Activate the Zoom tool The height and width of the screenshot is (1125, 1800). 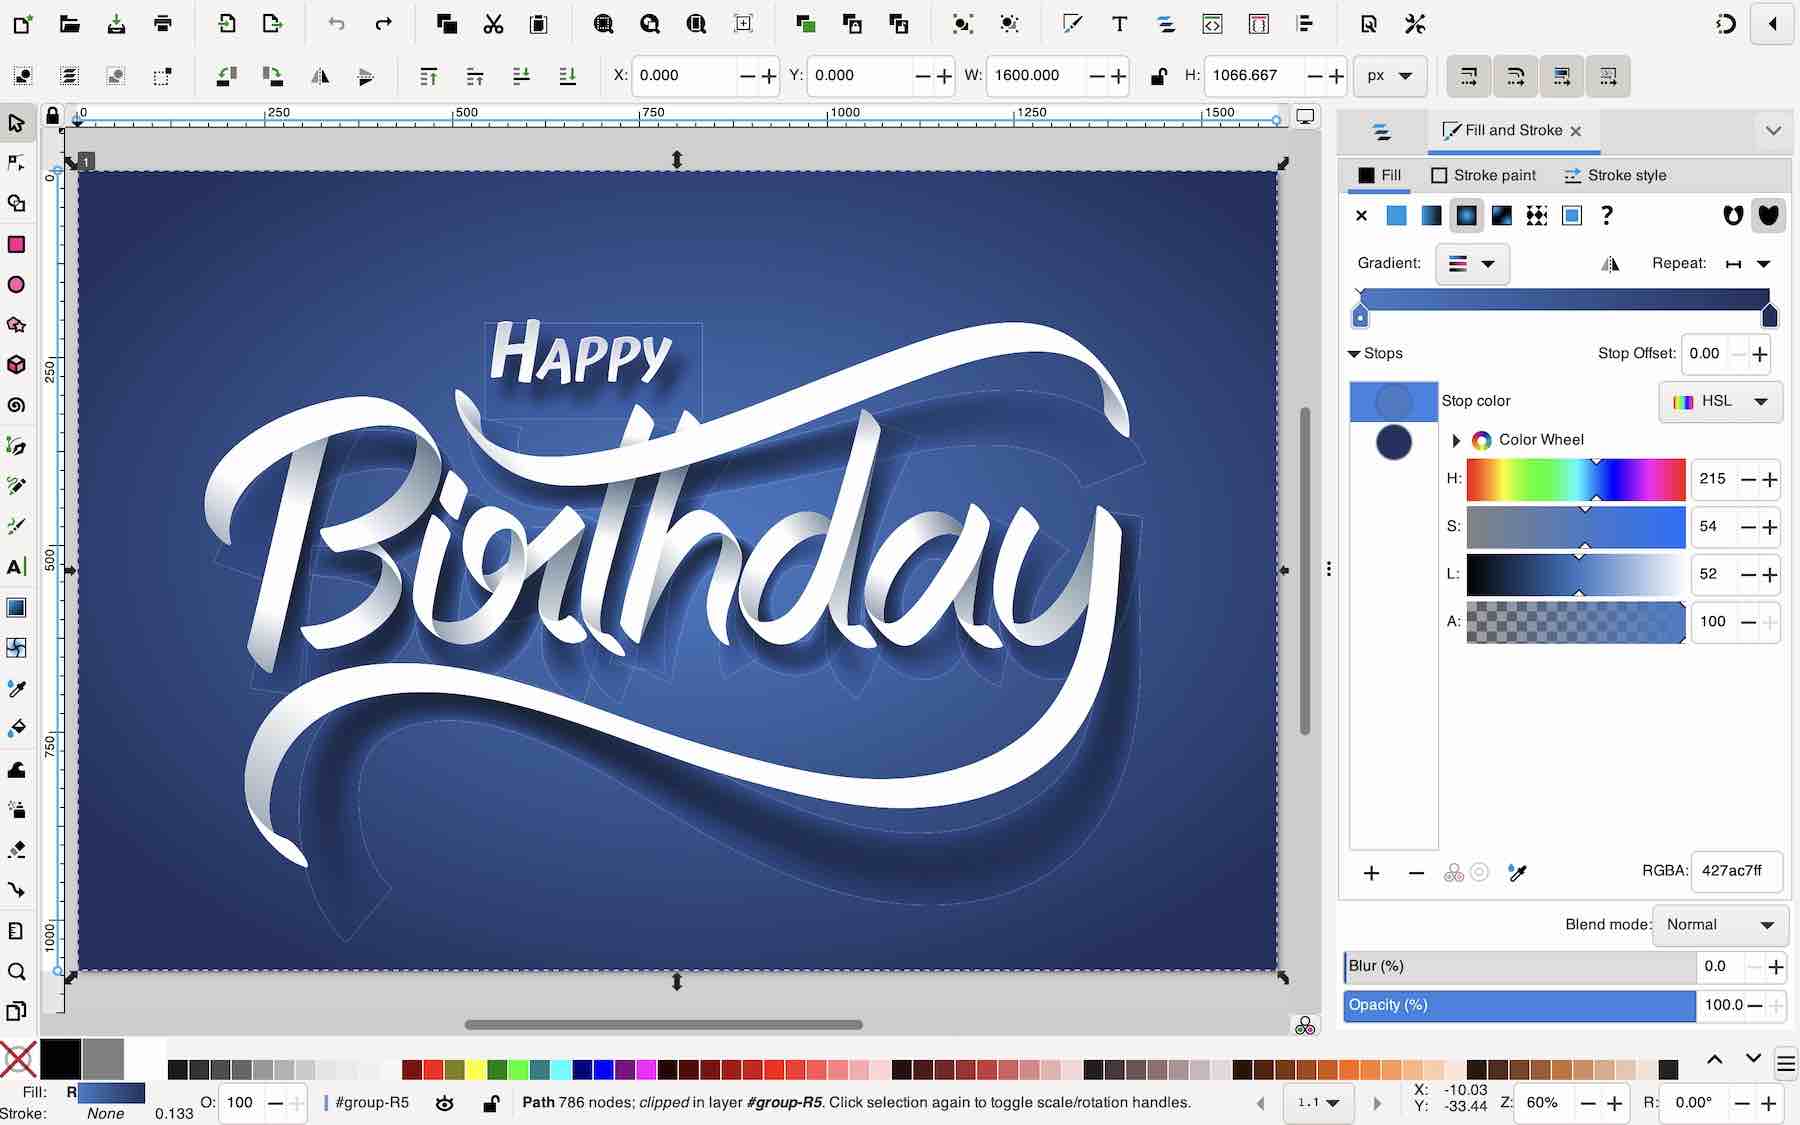coord(16,971)
